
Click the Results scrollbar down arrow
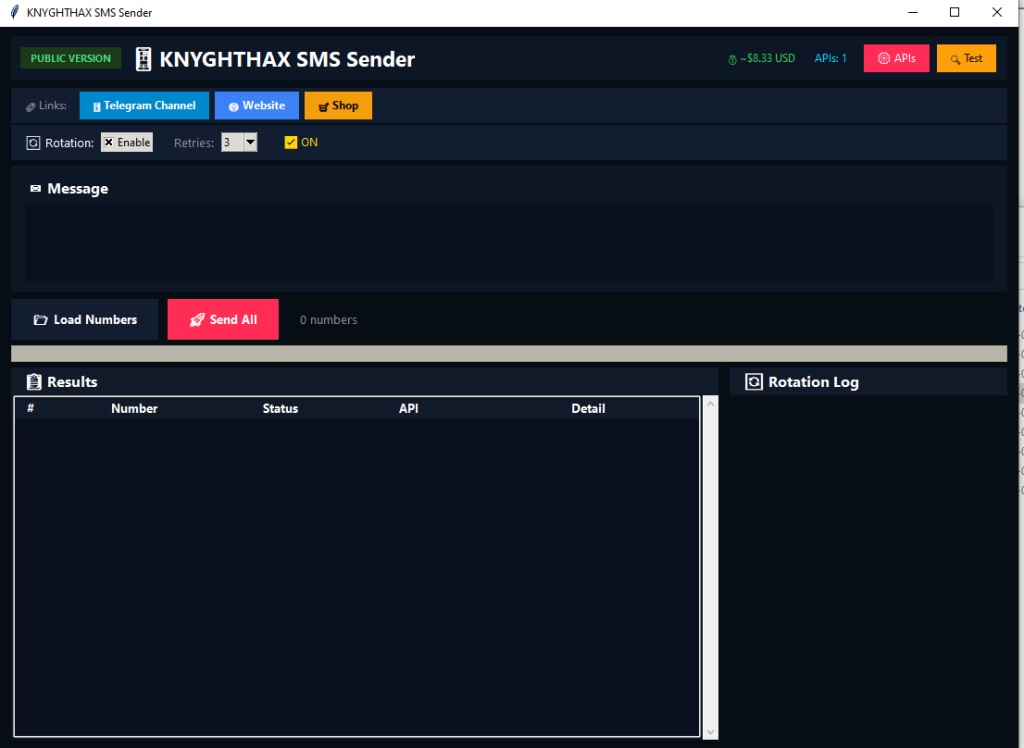click(711, 732)
